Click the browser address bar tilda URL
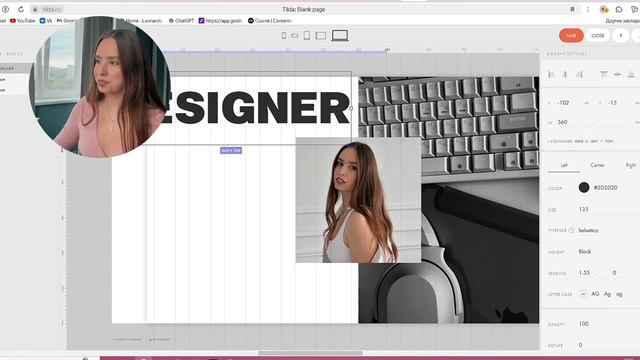640x360 pixels. [52, 9]
